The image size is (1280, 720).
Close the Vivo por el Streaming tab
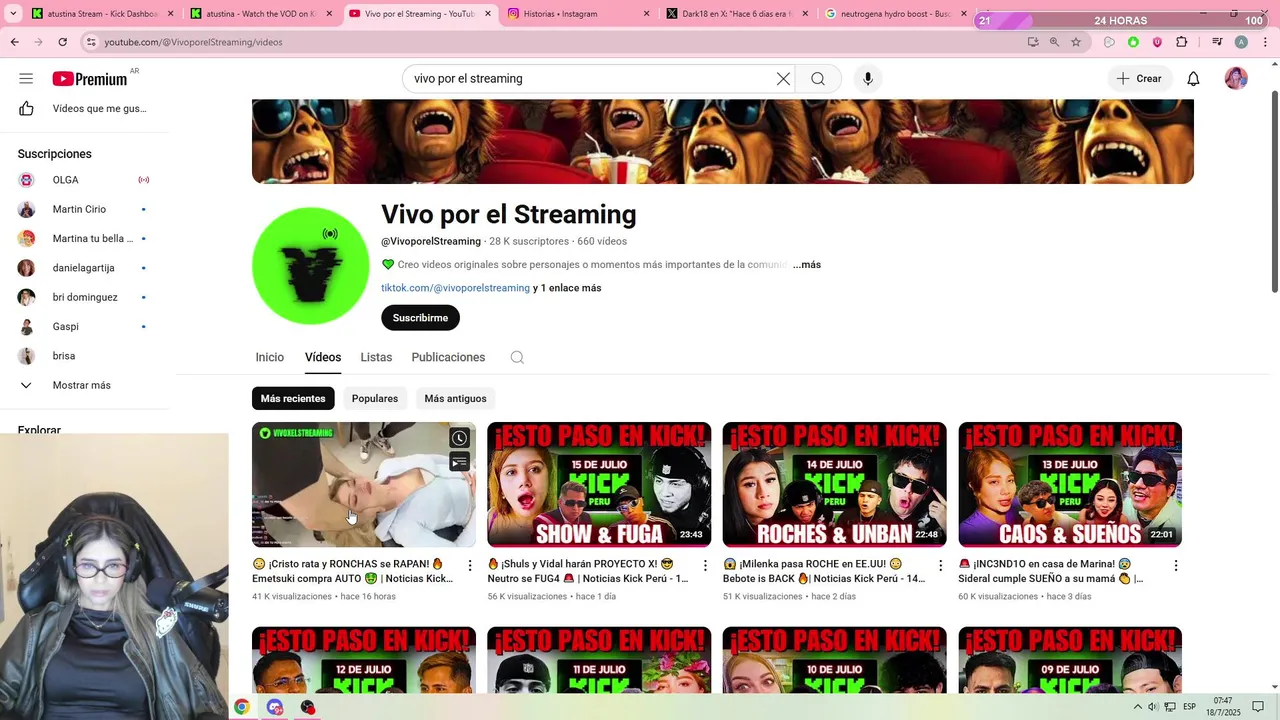click(x=488, y=14)
